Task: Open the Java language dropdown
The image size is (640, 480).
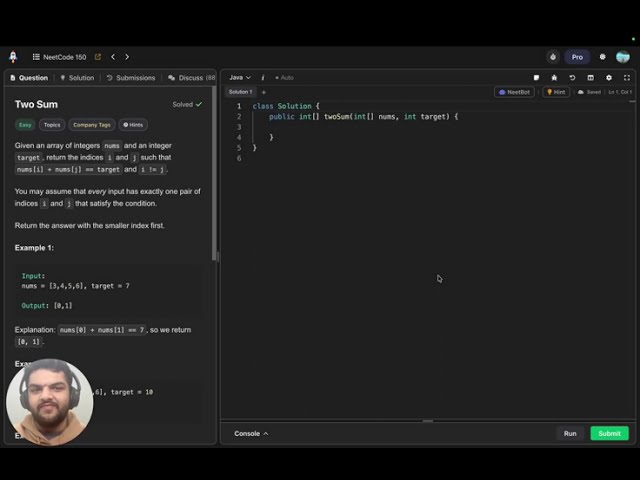Action: (240, 77)
